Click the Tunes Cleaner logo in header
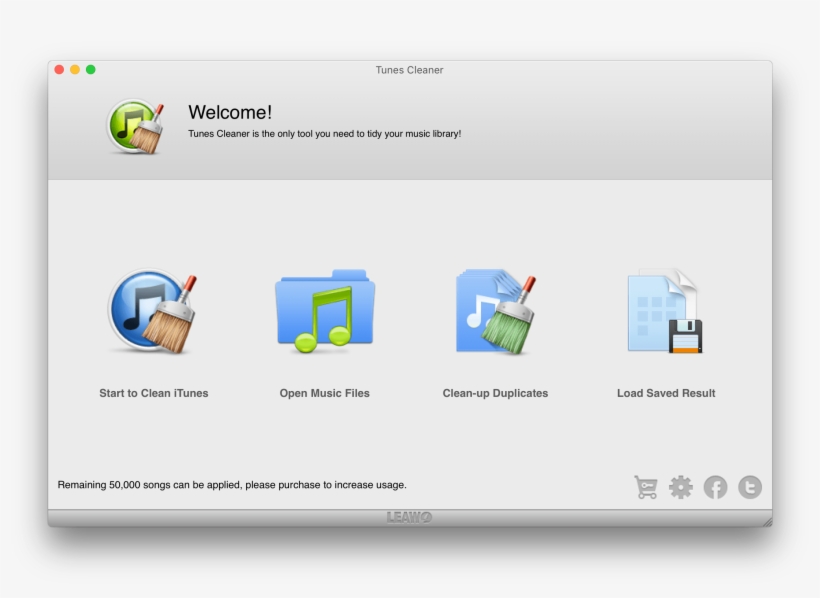The image size is (820, 598). pos(136,126)
